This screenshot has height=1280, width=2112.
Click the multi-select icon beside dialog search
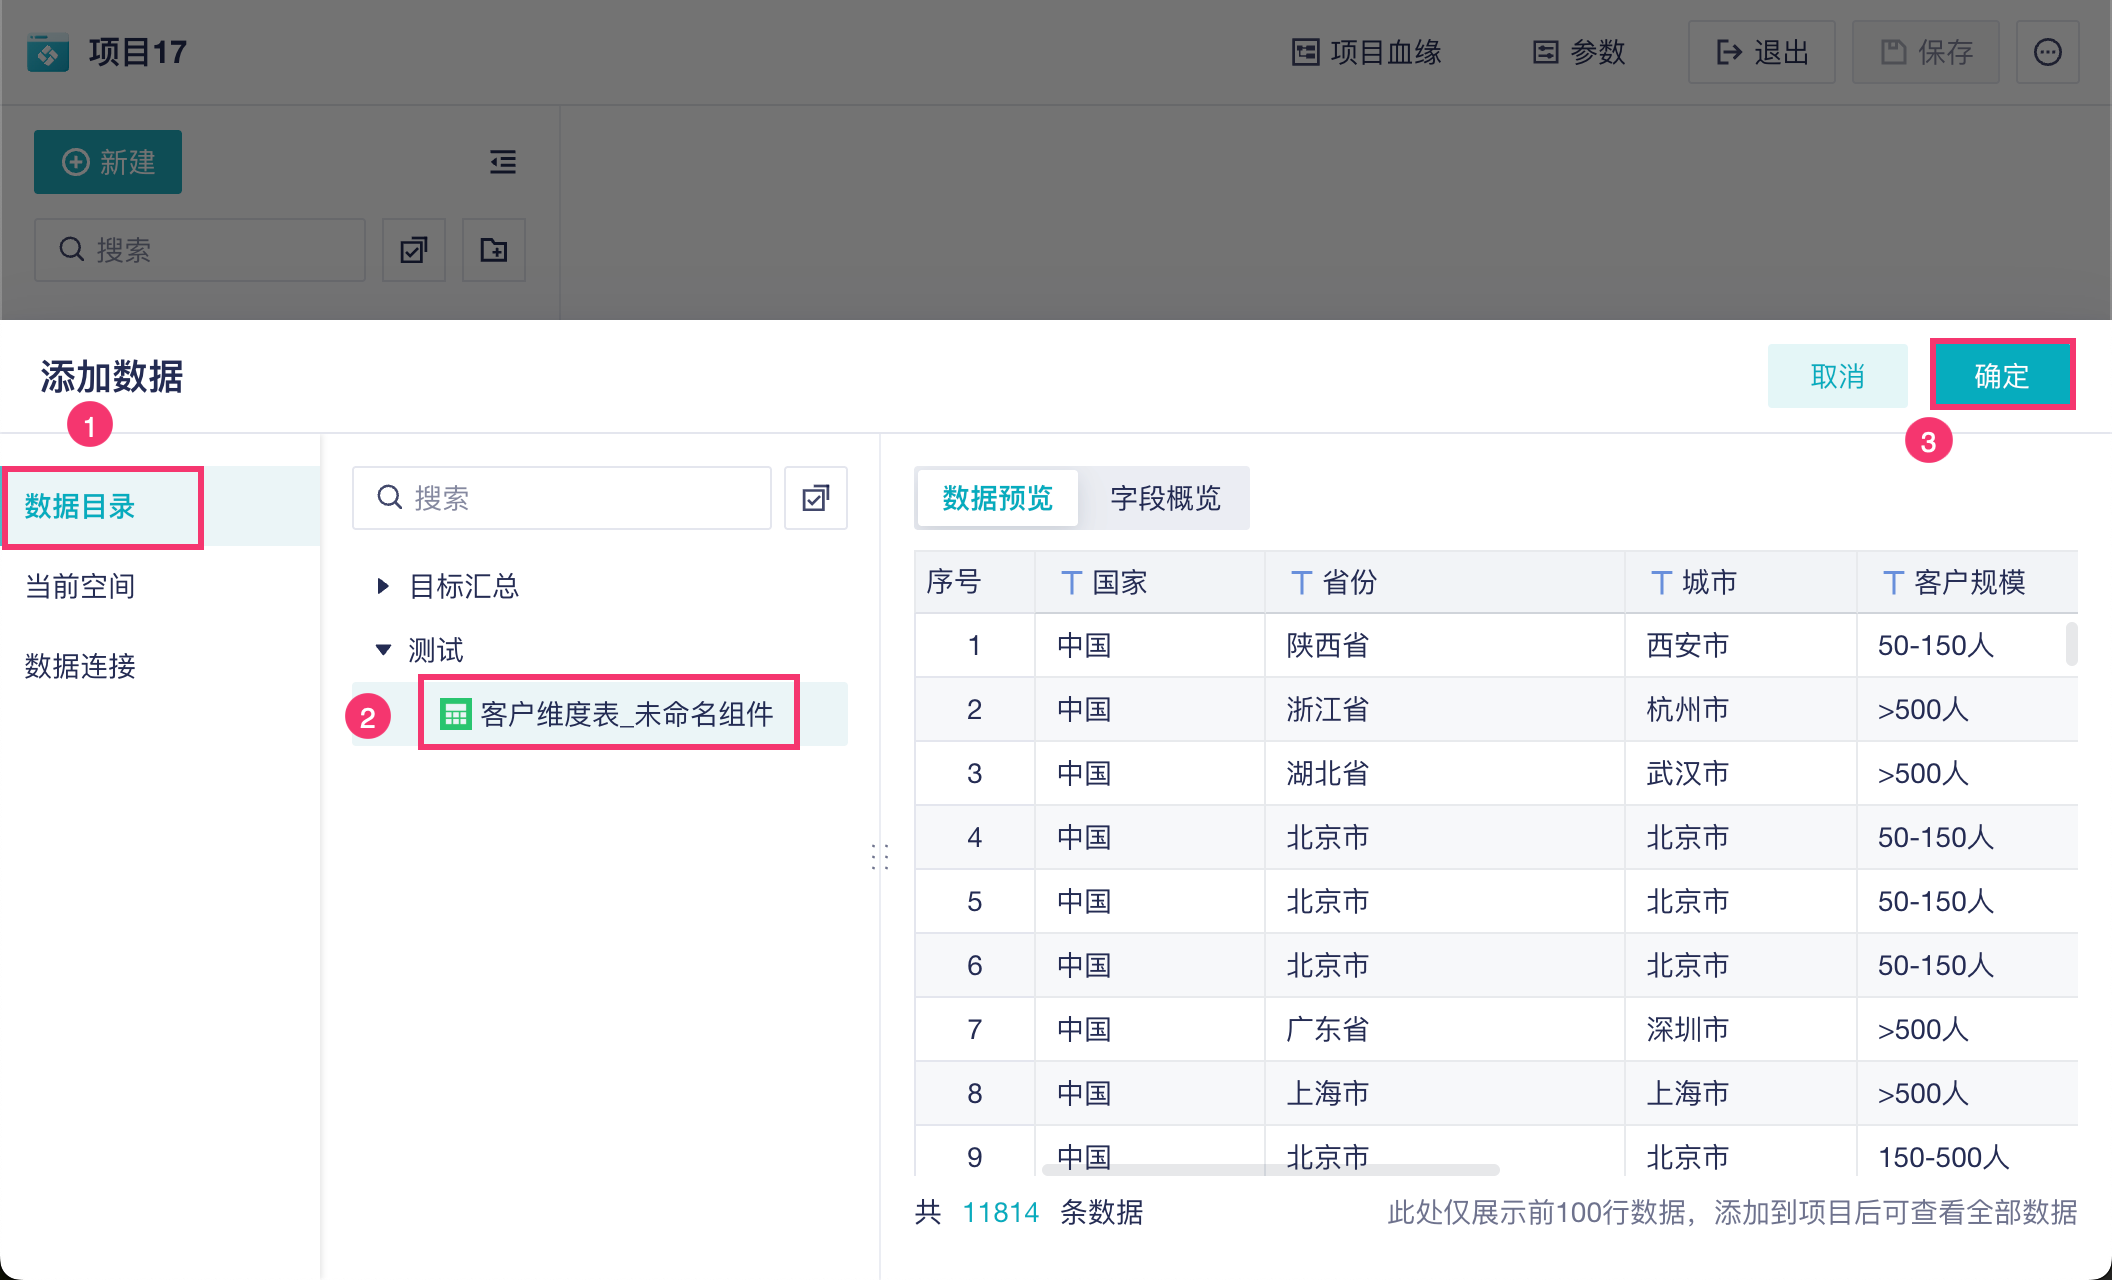pos(815,498)
